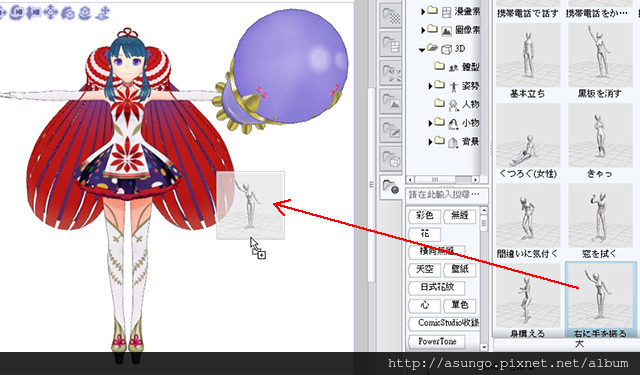The height and width of the screenshot is (375, 640).
Task: Open the 3D material folder sidebar icon
Action: (x=391, y=158)
